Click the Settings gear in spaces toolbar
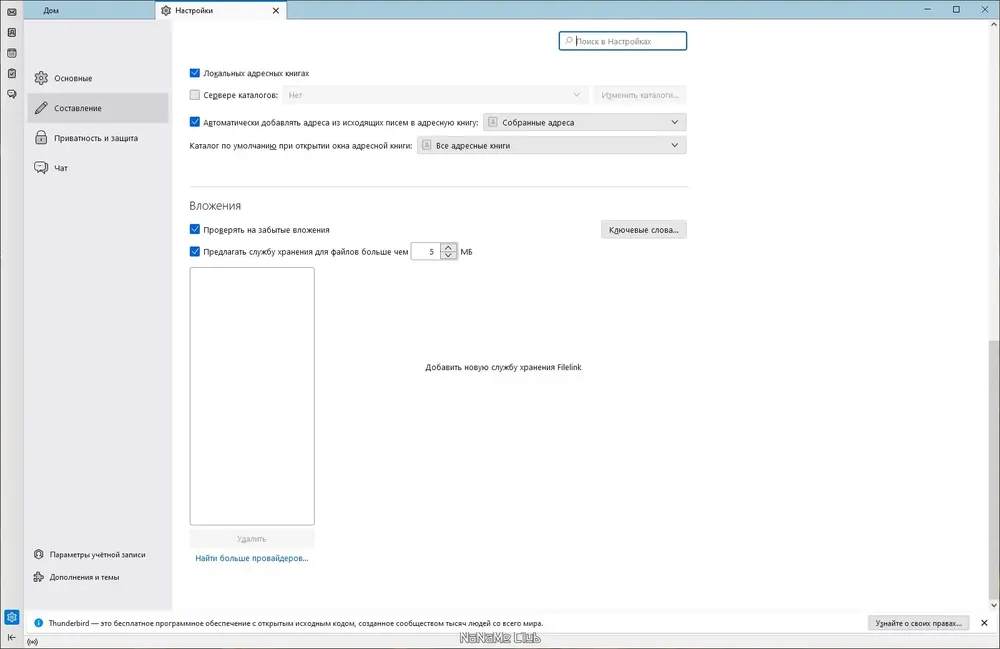Image resolution: width=1000 pixels, height=649 pixels. pyautogui.click(x=11, y=617)
